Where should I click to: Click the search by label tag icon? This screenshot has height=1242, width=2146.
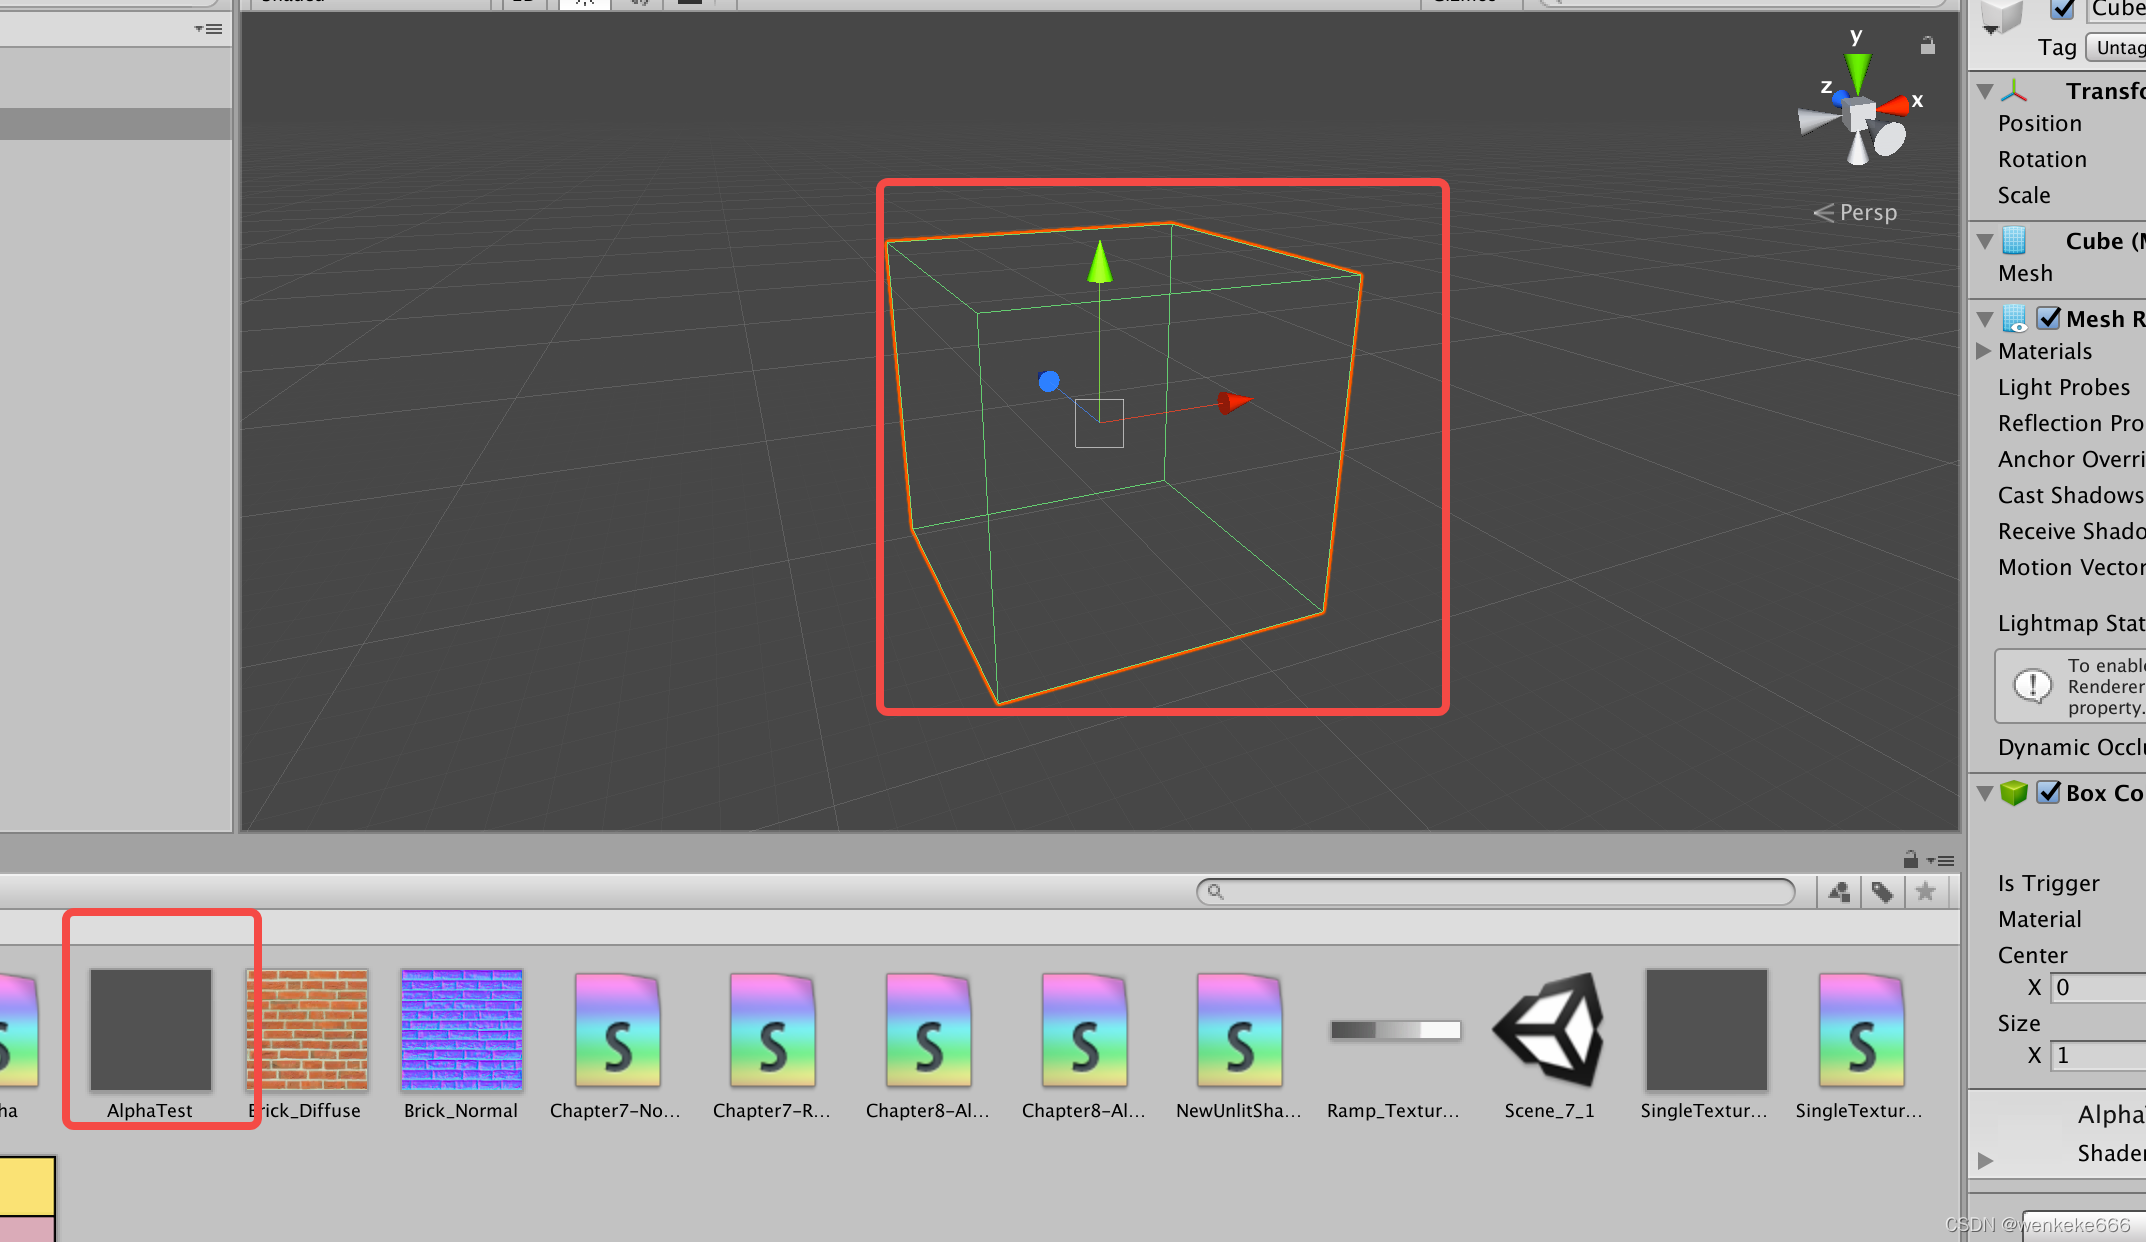(x=1882, y=892)
